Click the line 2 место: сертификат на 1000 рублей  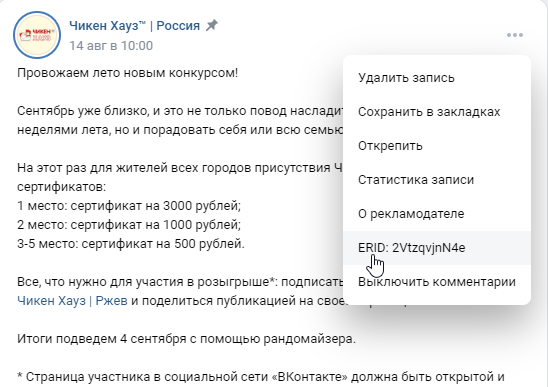(129, 224)
